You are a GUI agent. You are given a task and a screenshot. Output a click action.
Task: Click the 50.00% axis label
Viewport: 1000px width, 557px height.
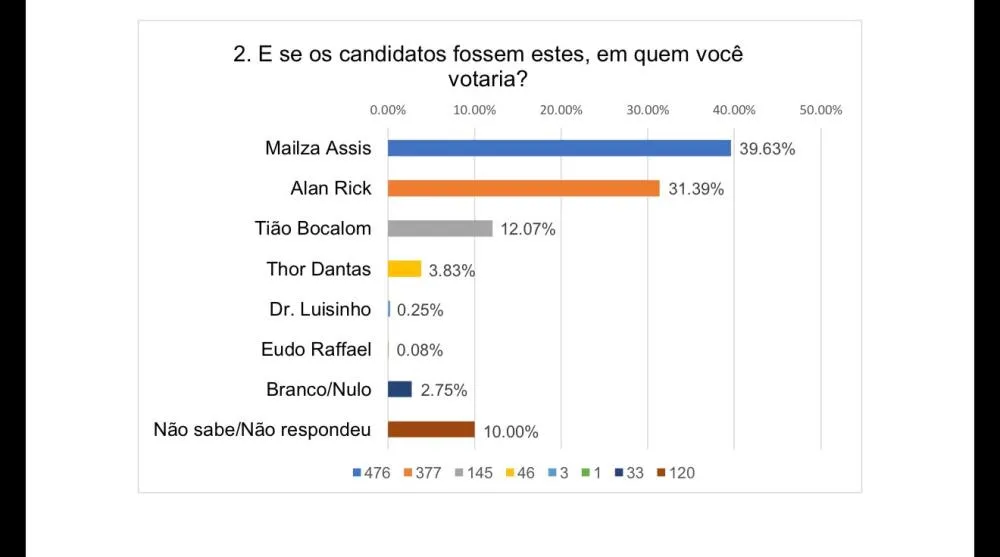(821, 110)
